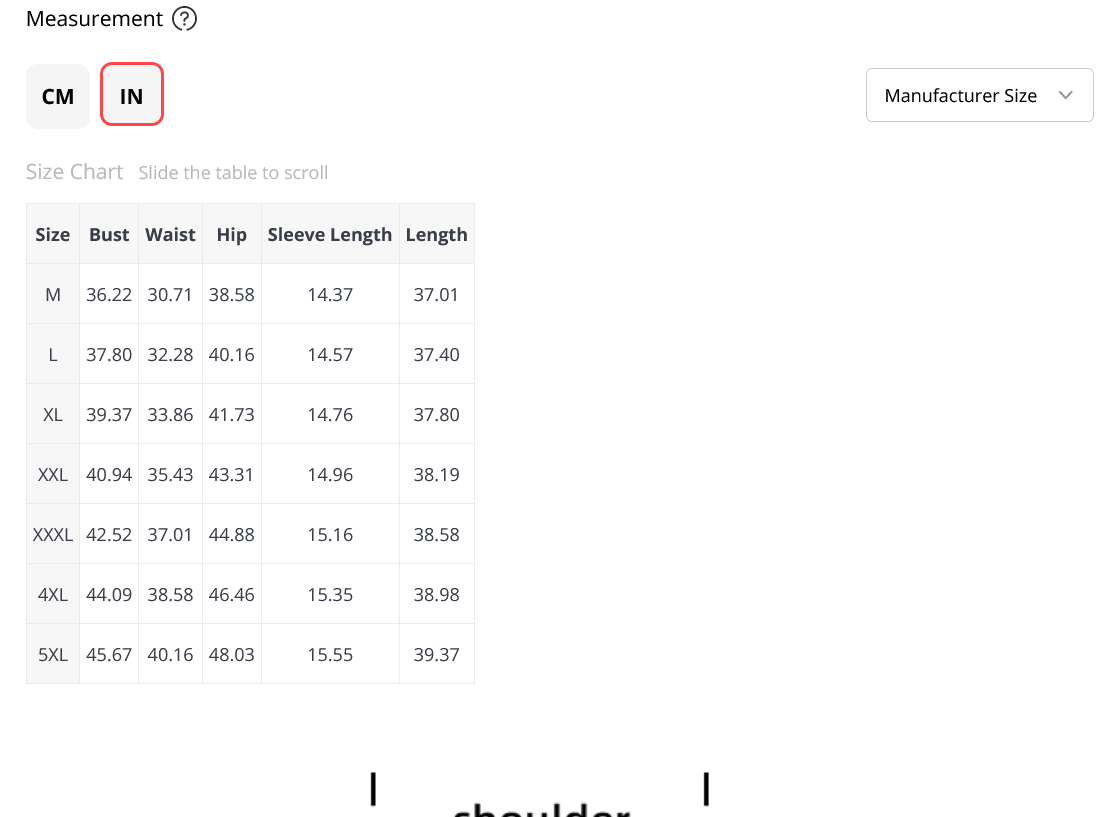Click the Manufacturer Size chevron arrow

(1066, 95)
